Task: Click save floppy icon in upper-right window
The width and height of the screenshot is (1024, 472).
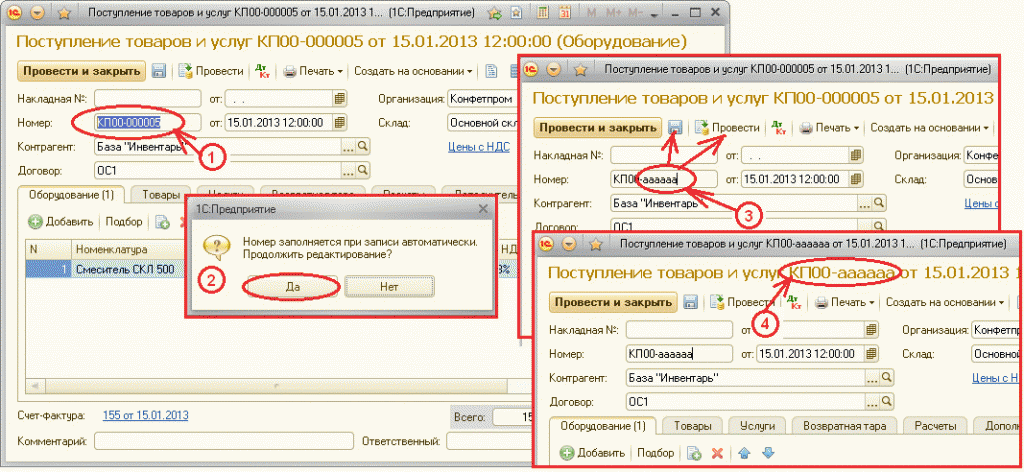Action: pyautogui.click(x=676, y=127)
